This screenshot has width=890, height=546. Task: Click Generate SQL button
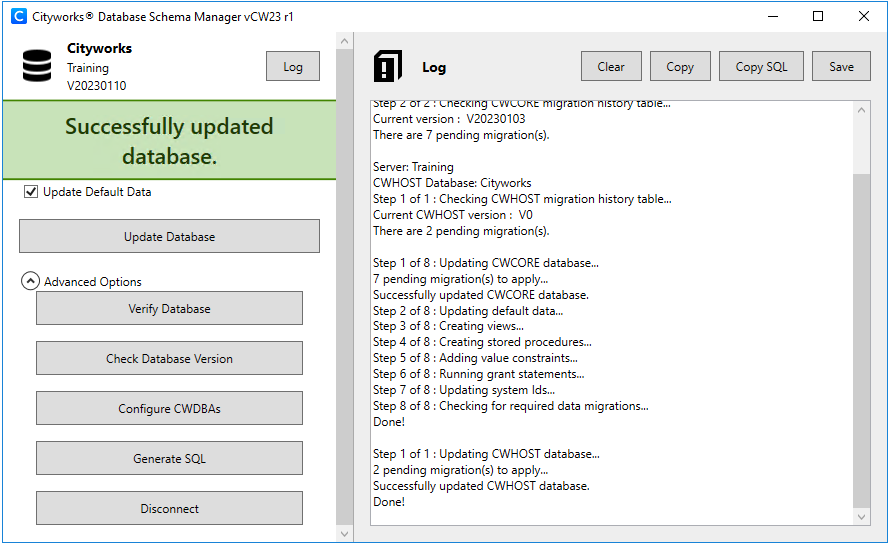(x=169, y=459)
